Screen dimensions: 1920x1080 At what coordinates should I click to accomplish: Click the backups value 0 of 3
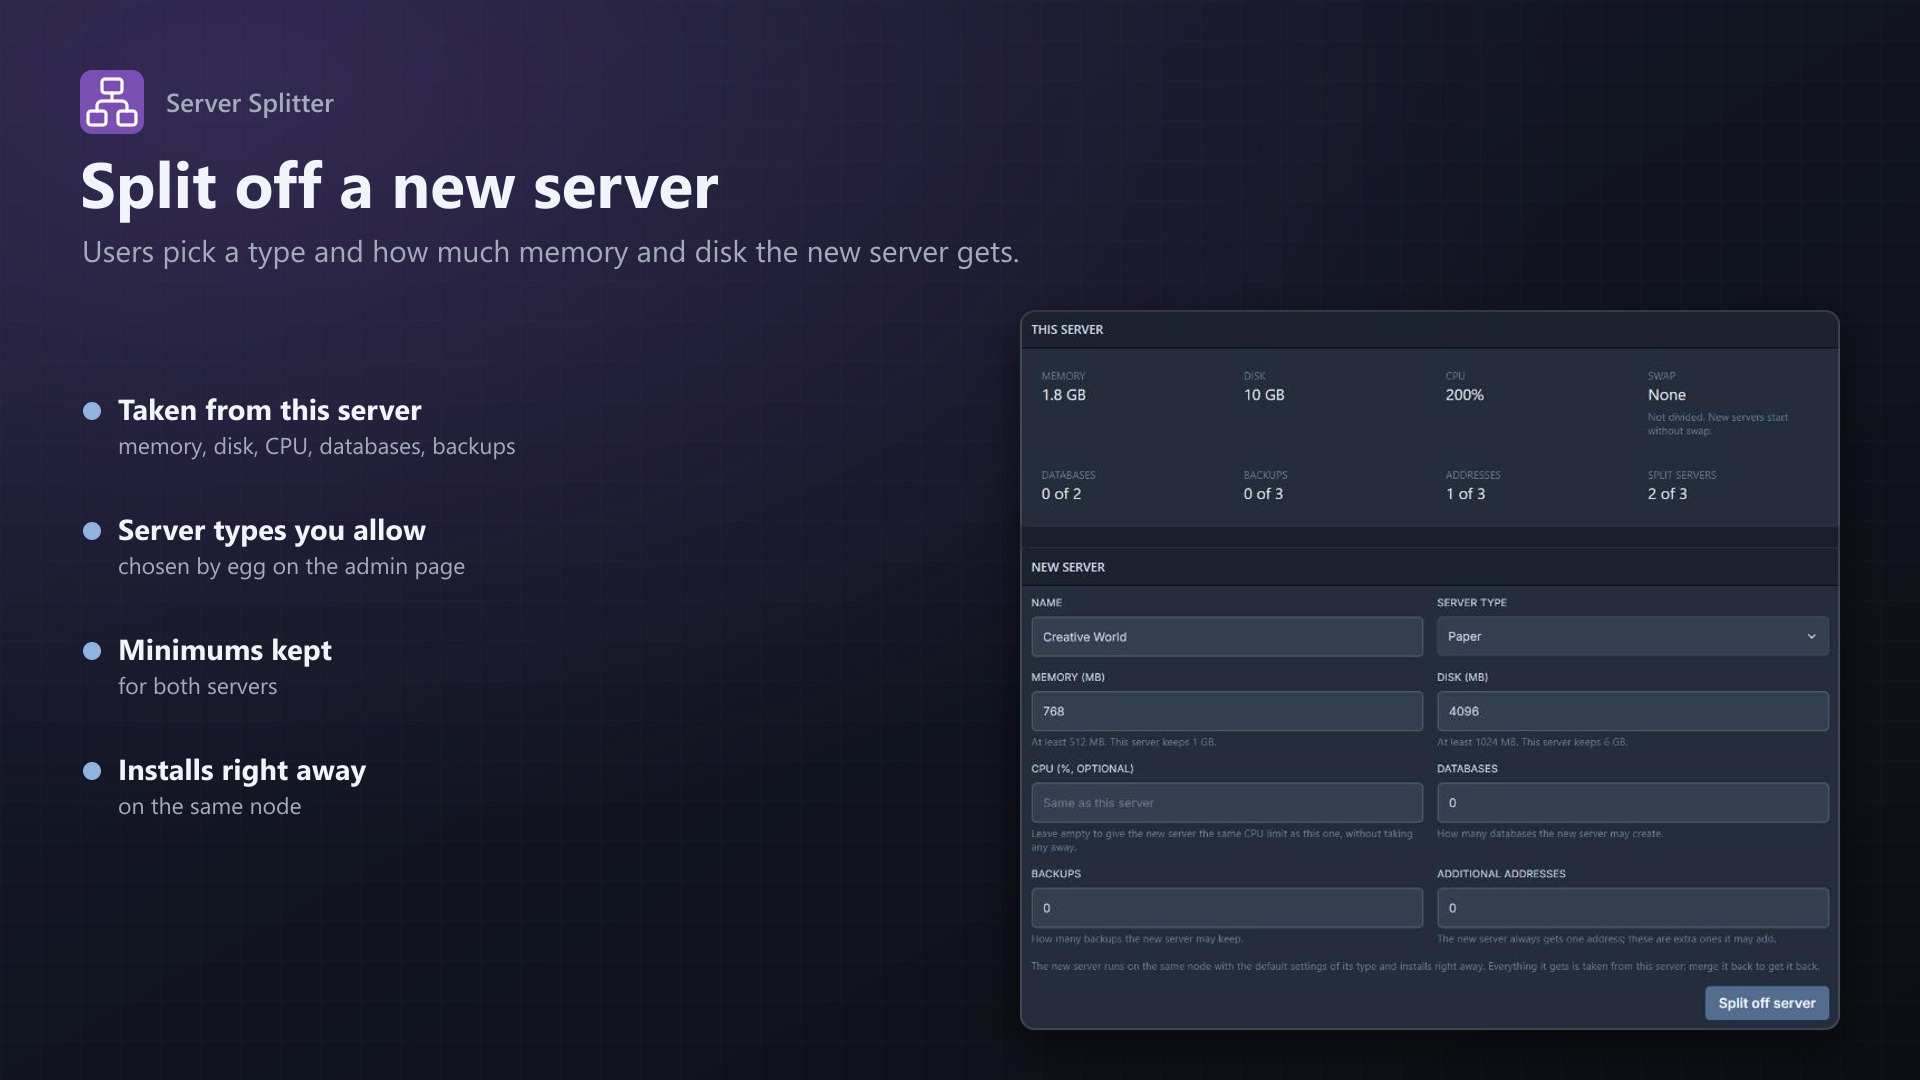1263,494
